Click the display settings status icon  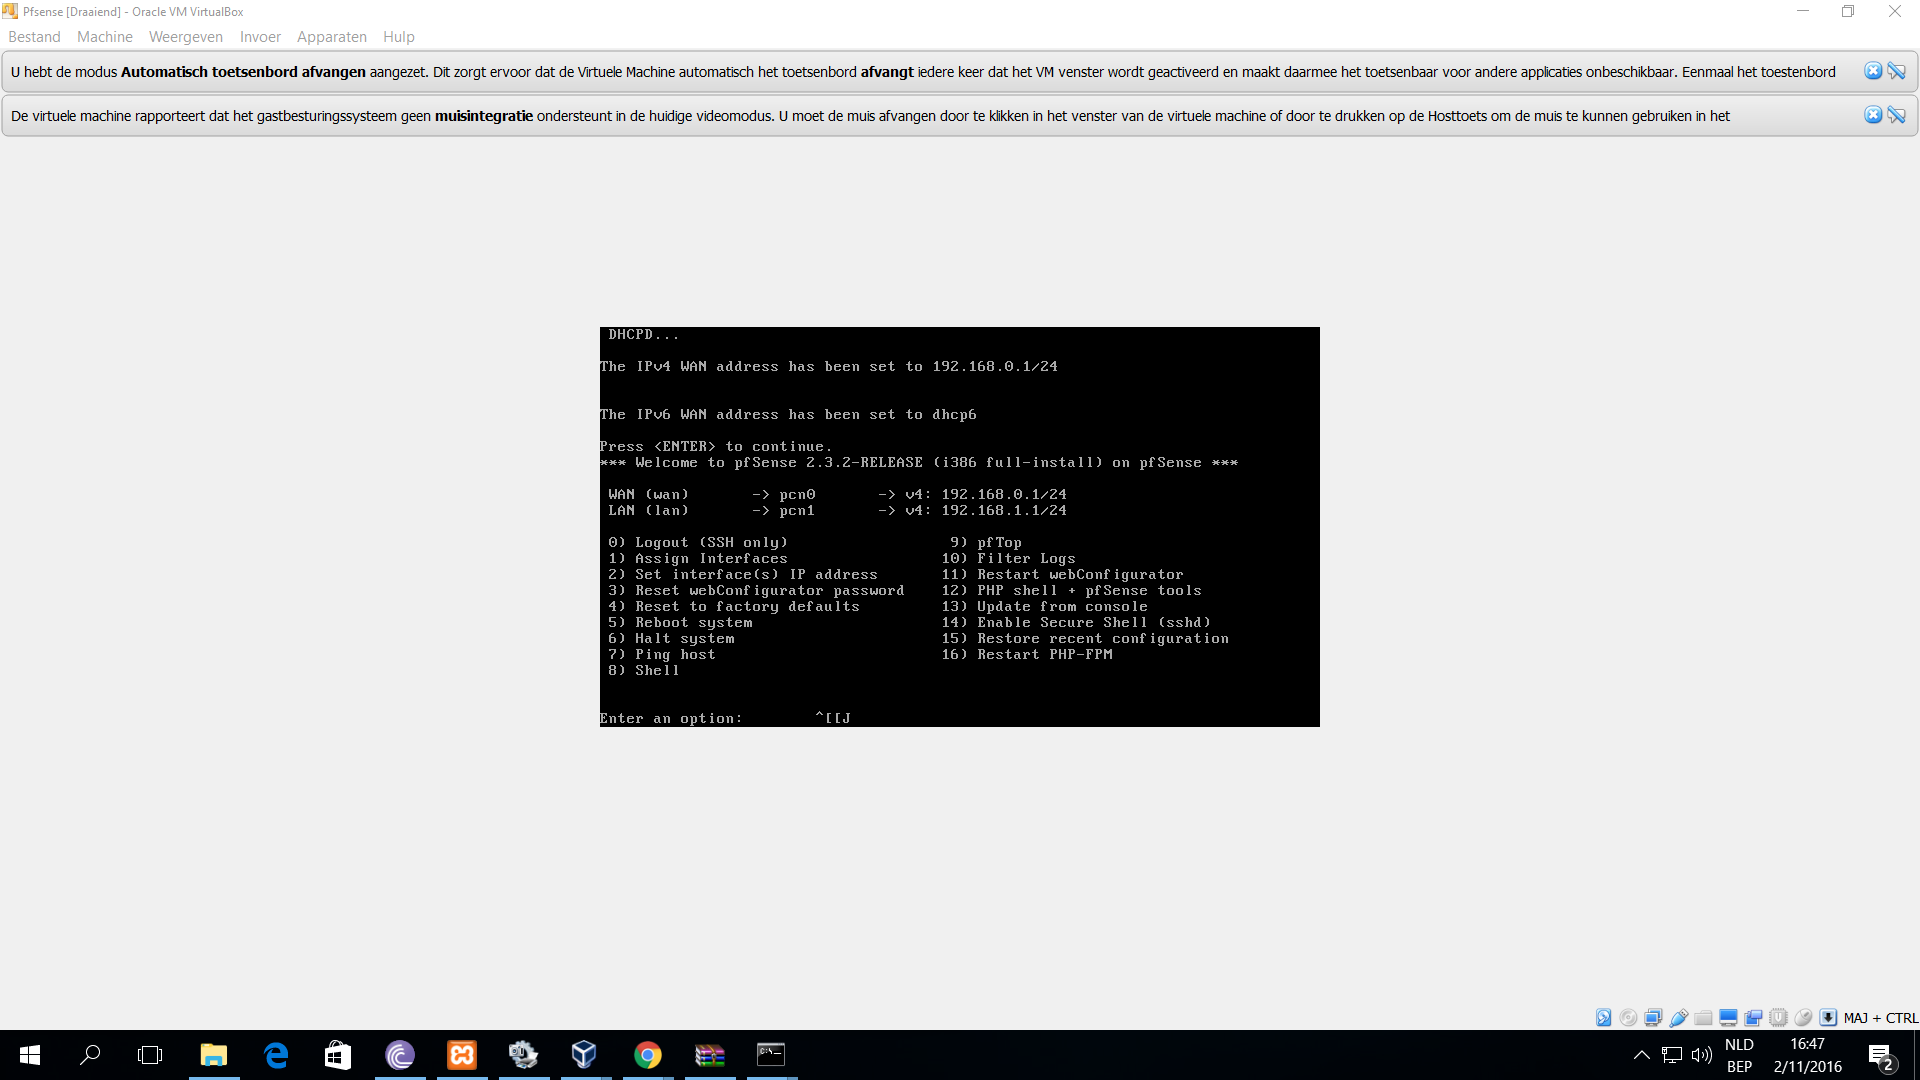pyautogui.click(x=1728, y=1018)
